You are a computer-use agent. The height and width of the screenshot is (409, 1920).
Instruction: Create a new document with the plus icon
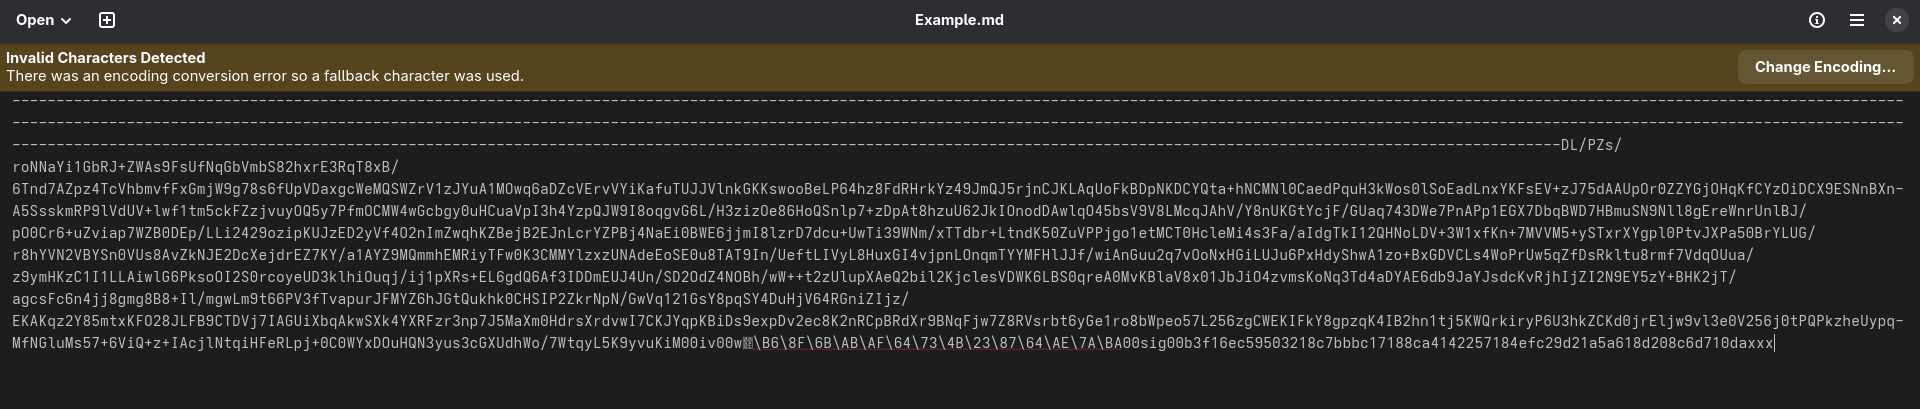click(107, 20)
